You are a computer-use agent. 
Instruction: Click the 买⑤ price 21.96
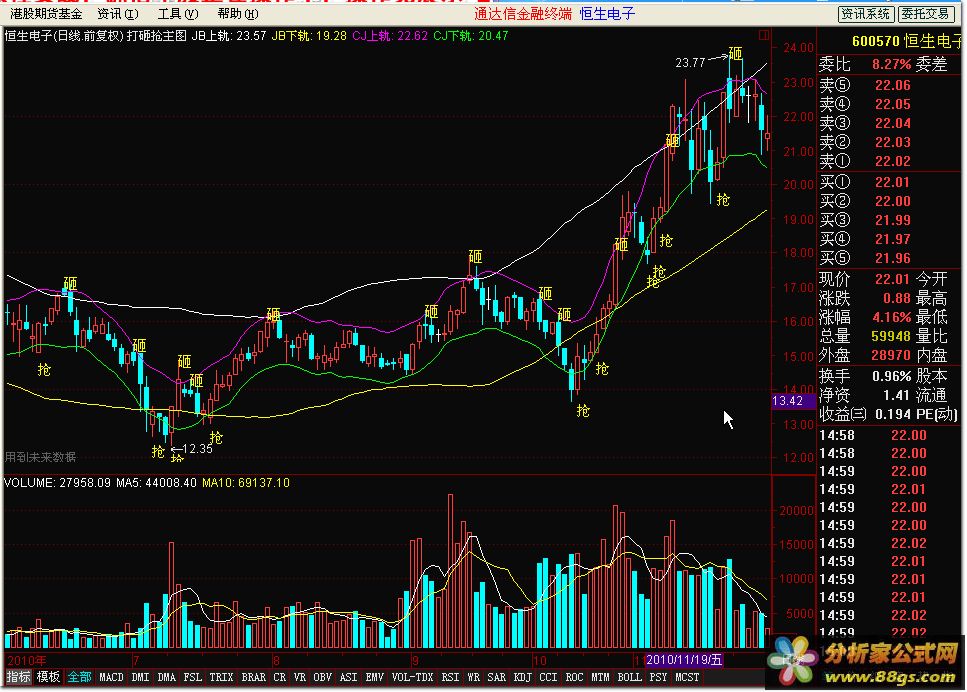(892, 258)
